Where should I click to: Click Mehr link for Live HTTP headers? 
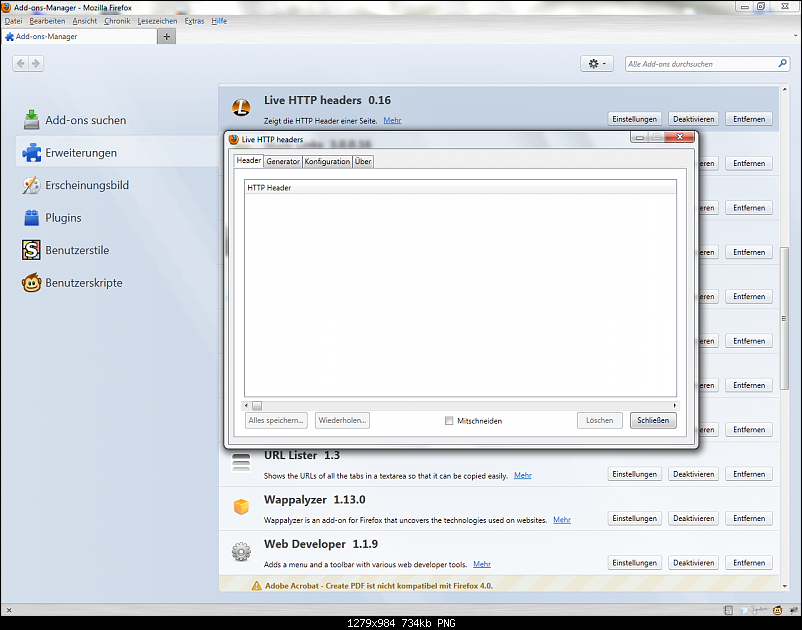pos(392,121)
